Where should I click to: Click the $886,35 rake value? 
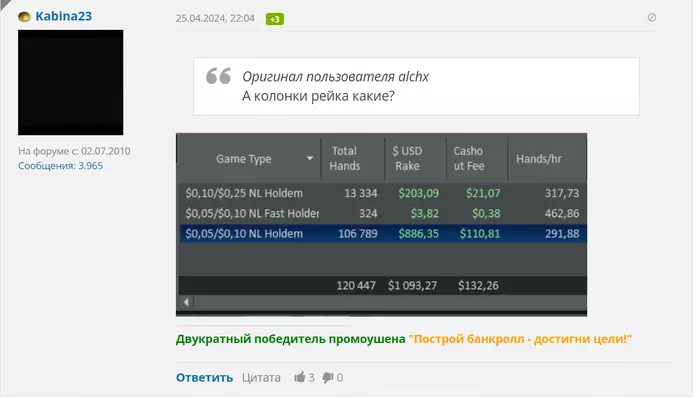(x=418, y=234)
